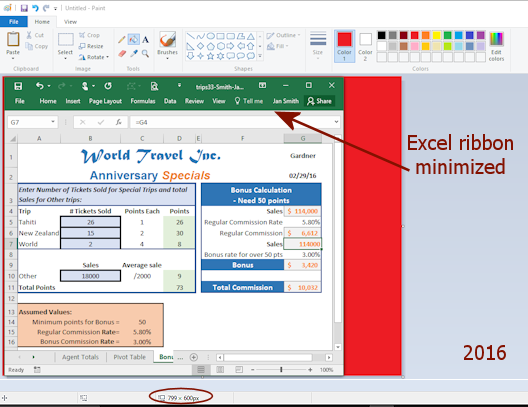Pick the black color swatch
This screenshot has width=528, height=407.
tap(382, 35)
